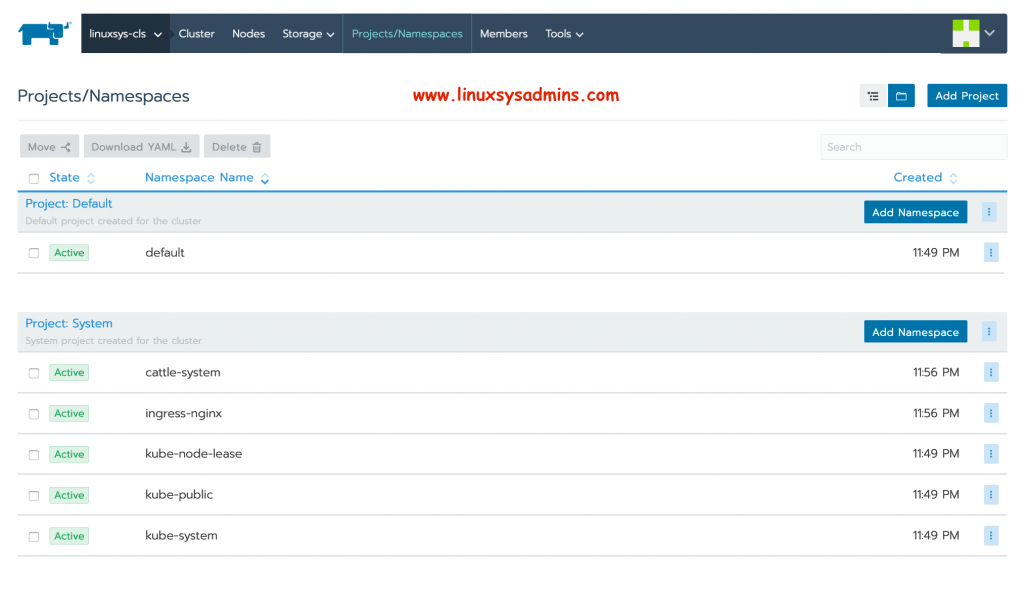Switch to flat list view icon
1024x594 pixels.
[873, 96]
